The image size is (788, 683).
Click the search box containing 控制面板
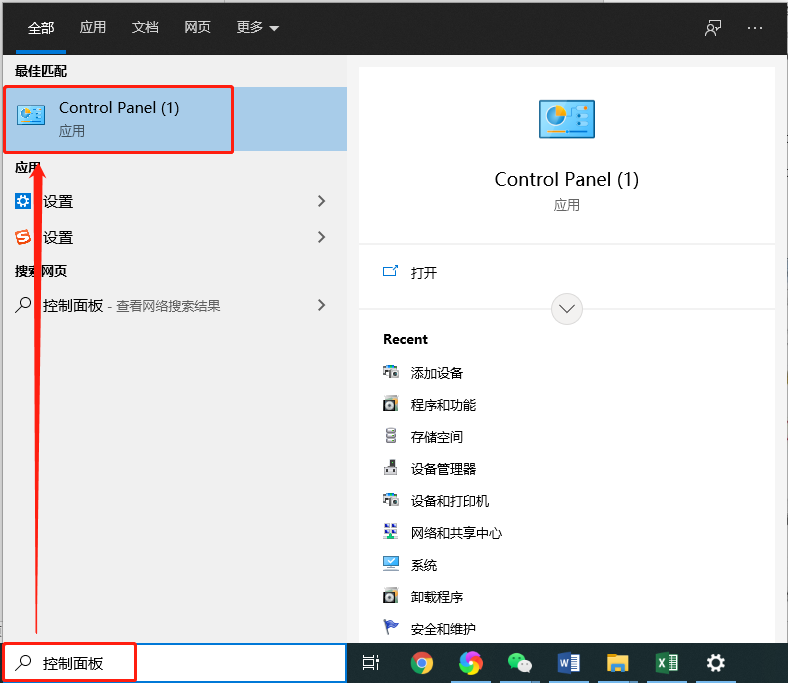pyautogui.click(x=175, y=663)
